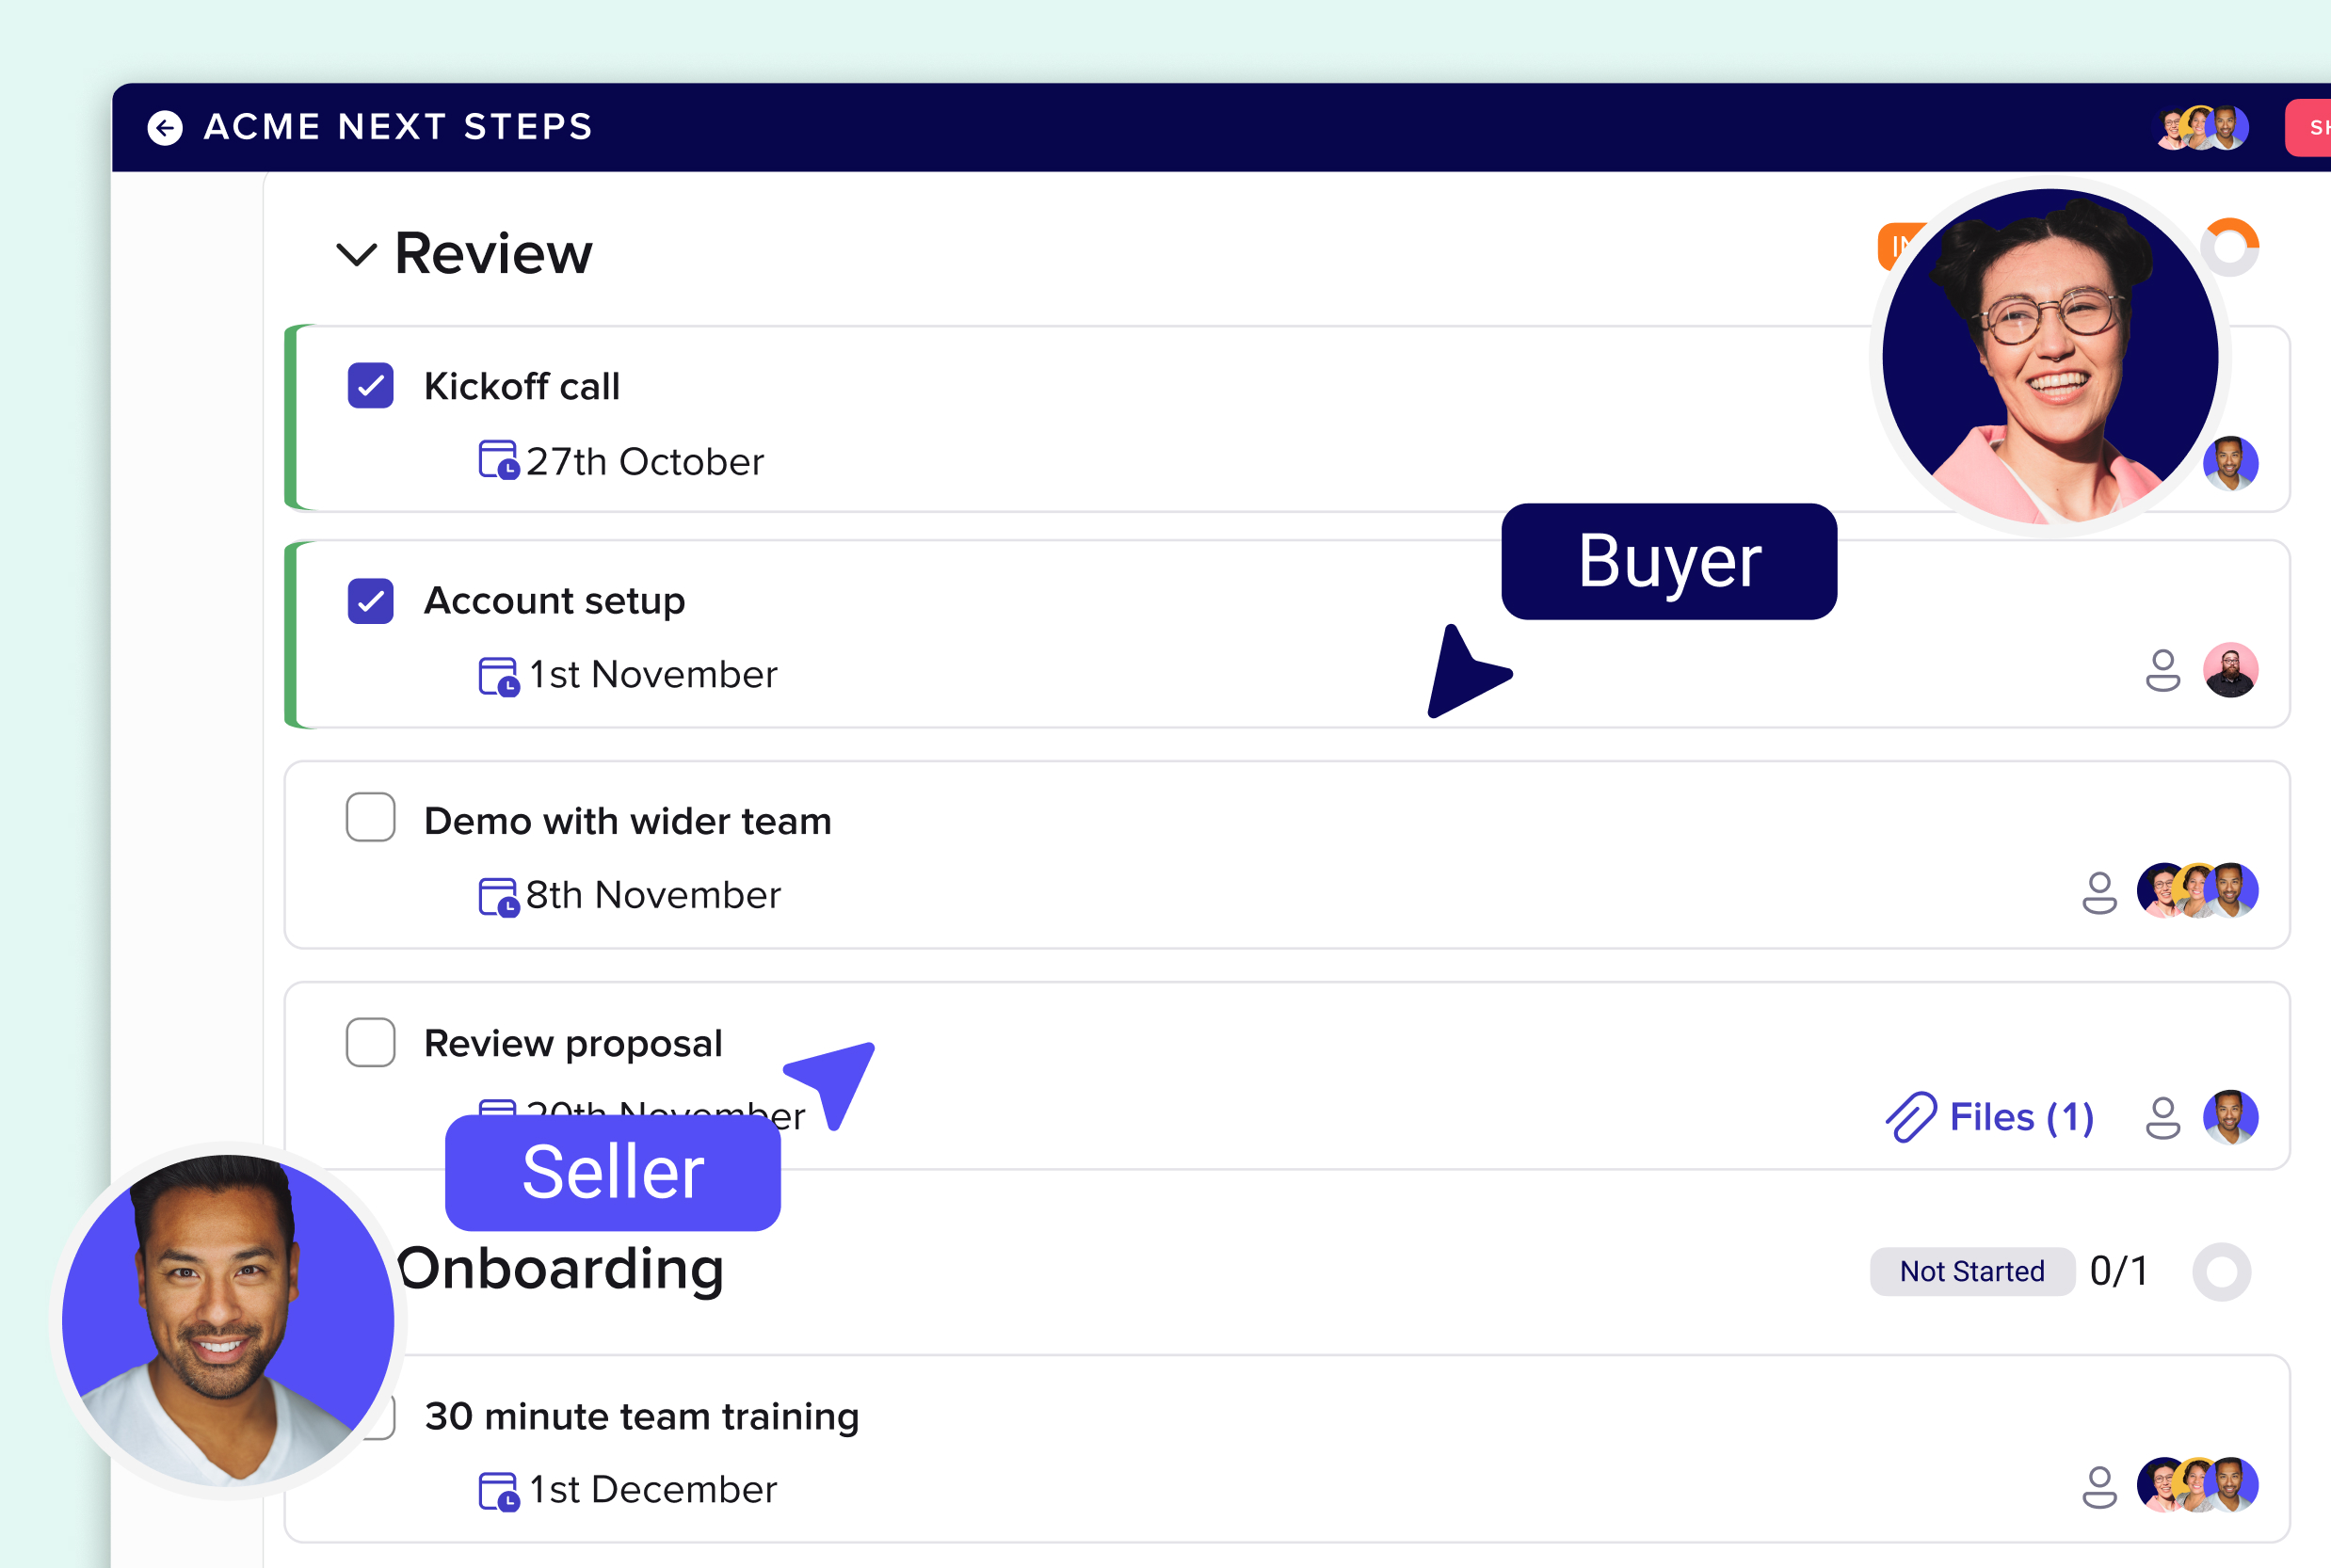Click the due date icon beside 1st November
Screen dimensions: 2331x1568
click(x=497, y=674)
